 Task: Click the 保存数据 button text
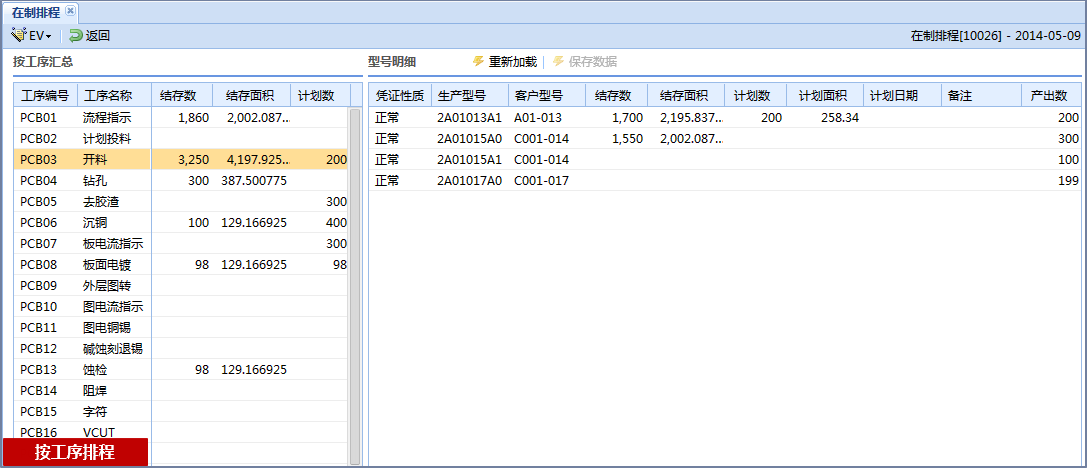593,62
